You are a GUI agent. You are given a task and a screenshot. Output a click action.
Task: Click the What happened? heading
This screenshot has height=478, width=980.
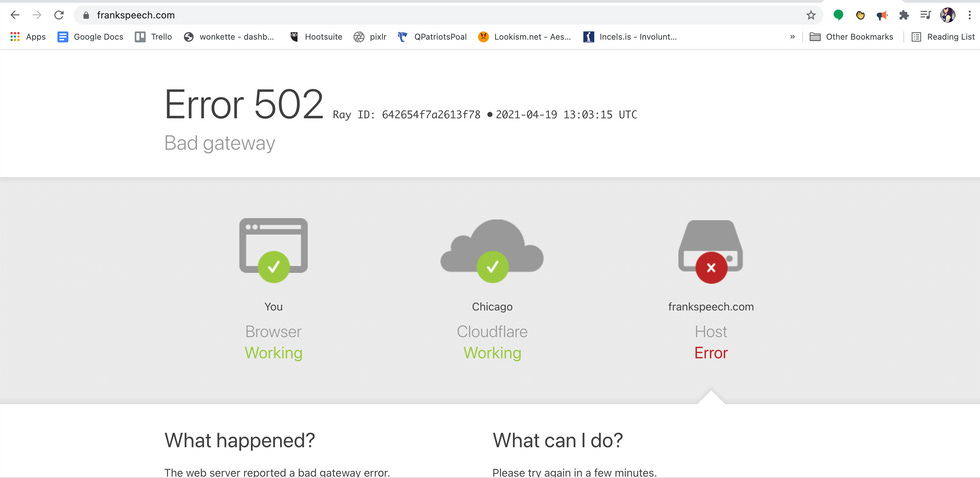[240, 441]
